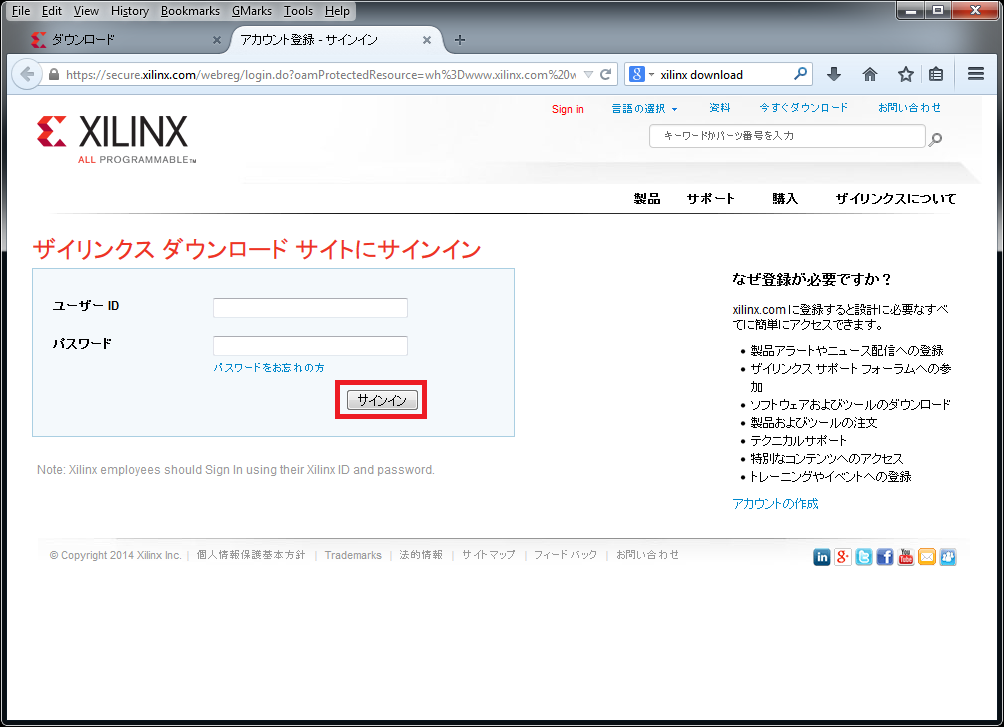Viewport: 1004px width, 727px height.
Task: Open the Bookmarks menu
Action: 190,11
